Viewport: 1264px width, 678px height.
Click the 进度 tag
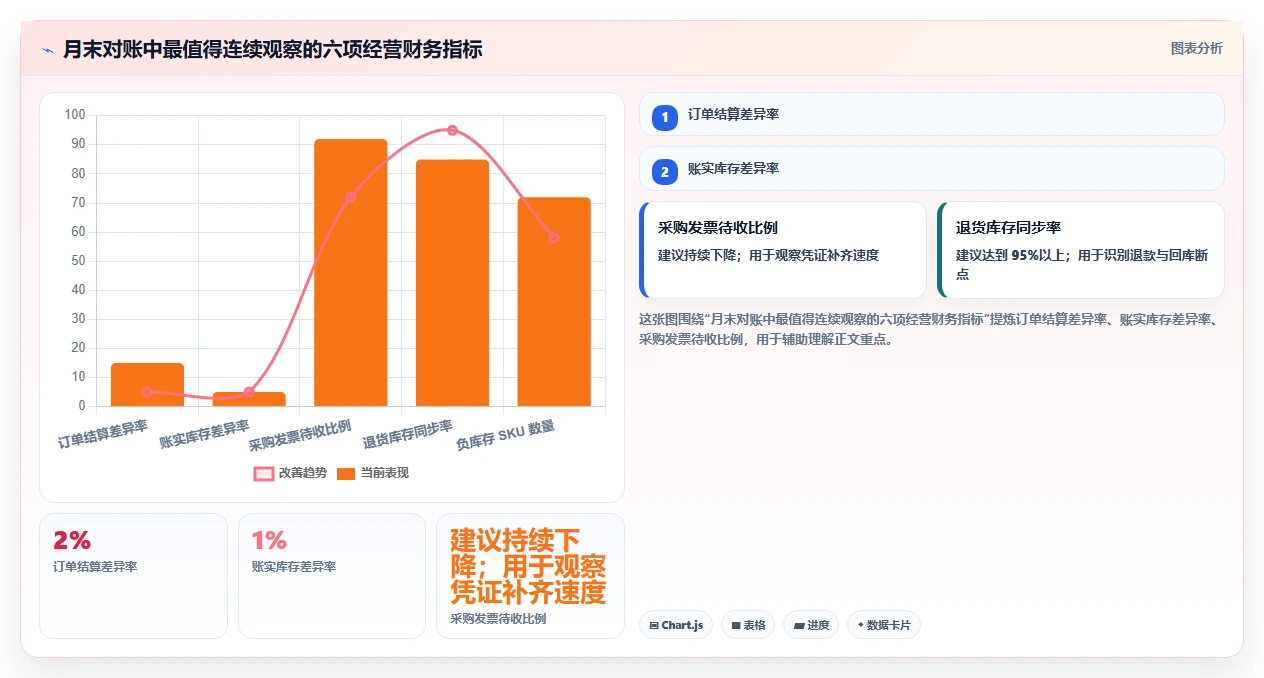(811, 625)
